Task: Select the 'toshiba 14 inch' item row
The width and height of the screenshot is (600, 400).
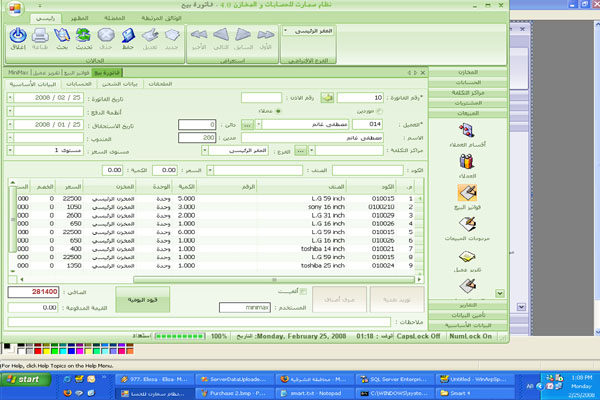Action: [216, 249]
